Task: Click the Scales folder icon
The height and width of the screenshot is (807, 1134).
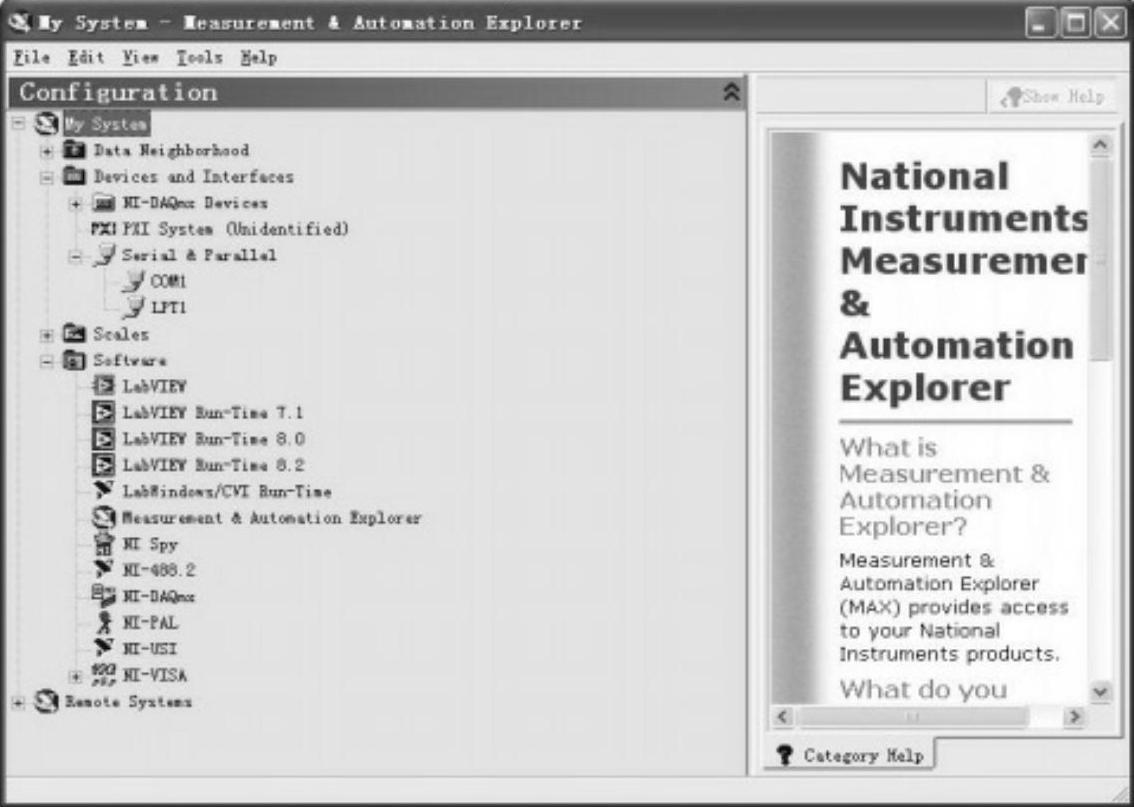Action: coord(74,334)
